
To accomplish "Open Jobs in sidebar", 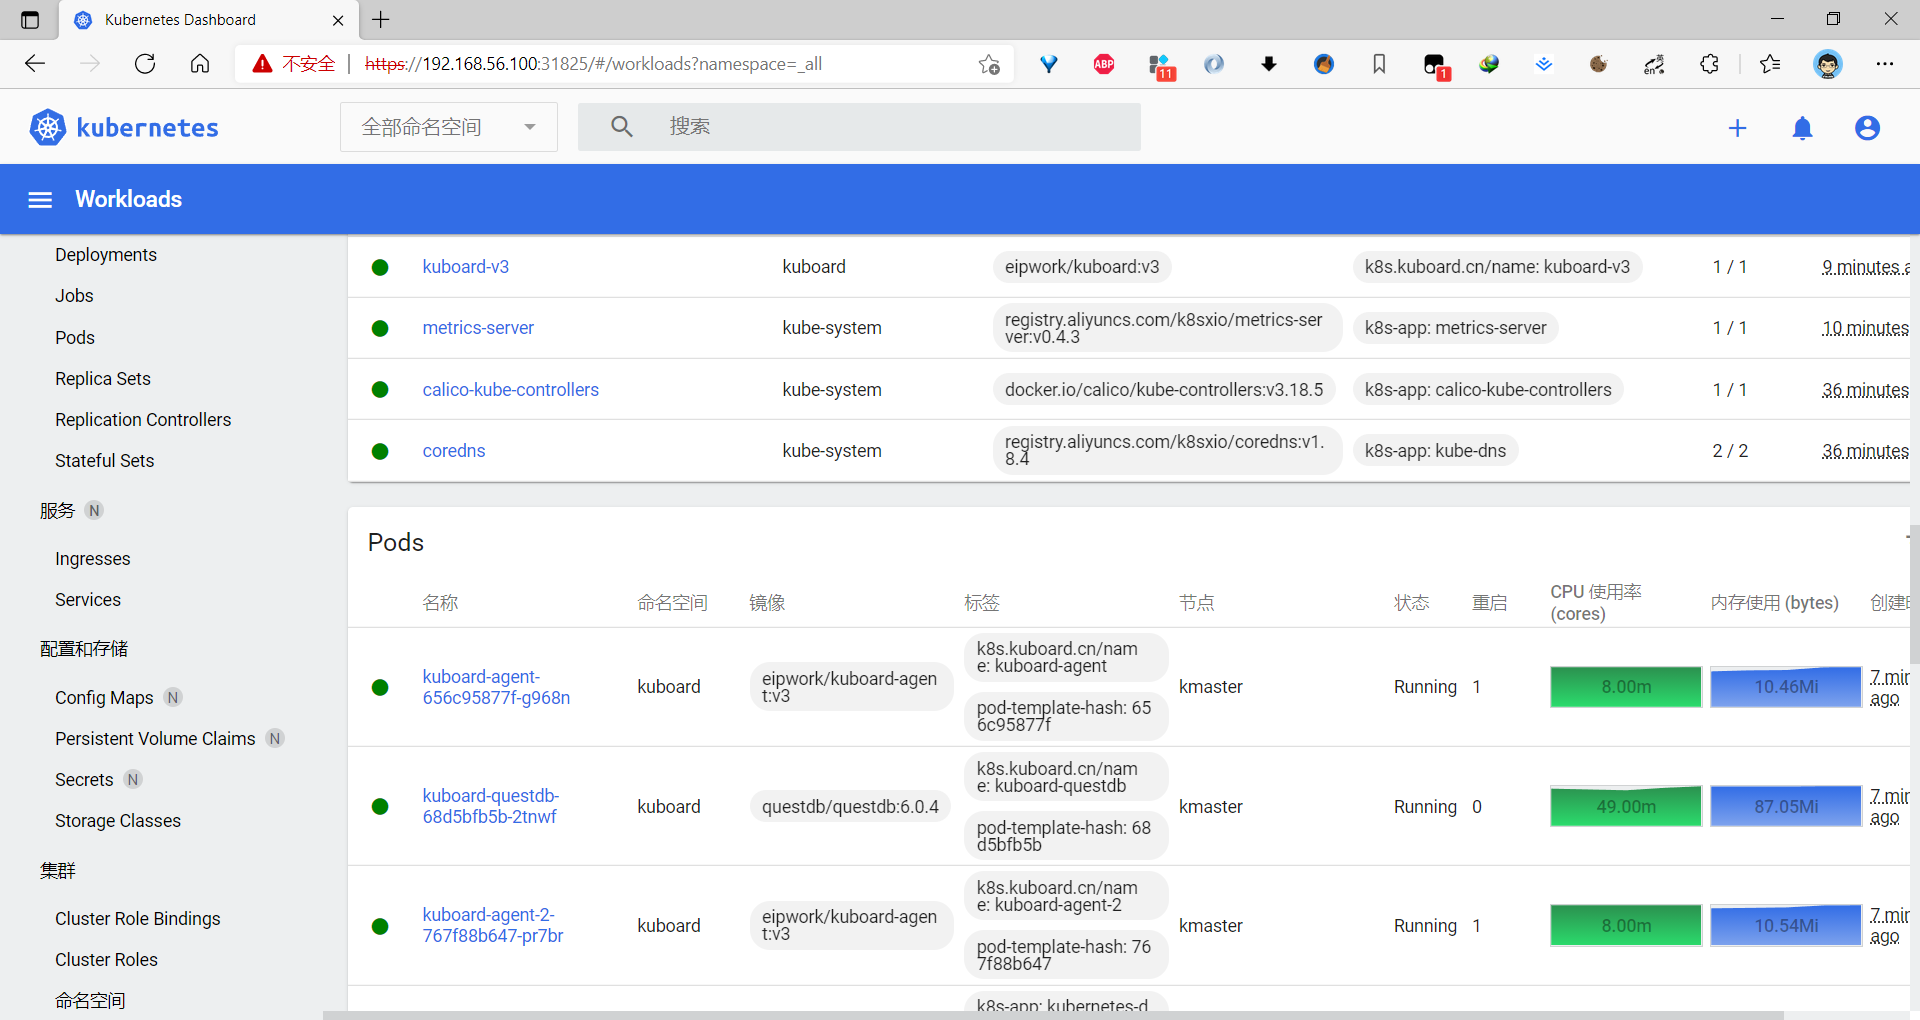I will point(74,296).
